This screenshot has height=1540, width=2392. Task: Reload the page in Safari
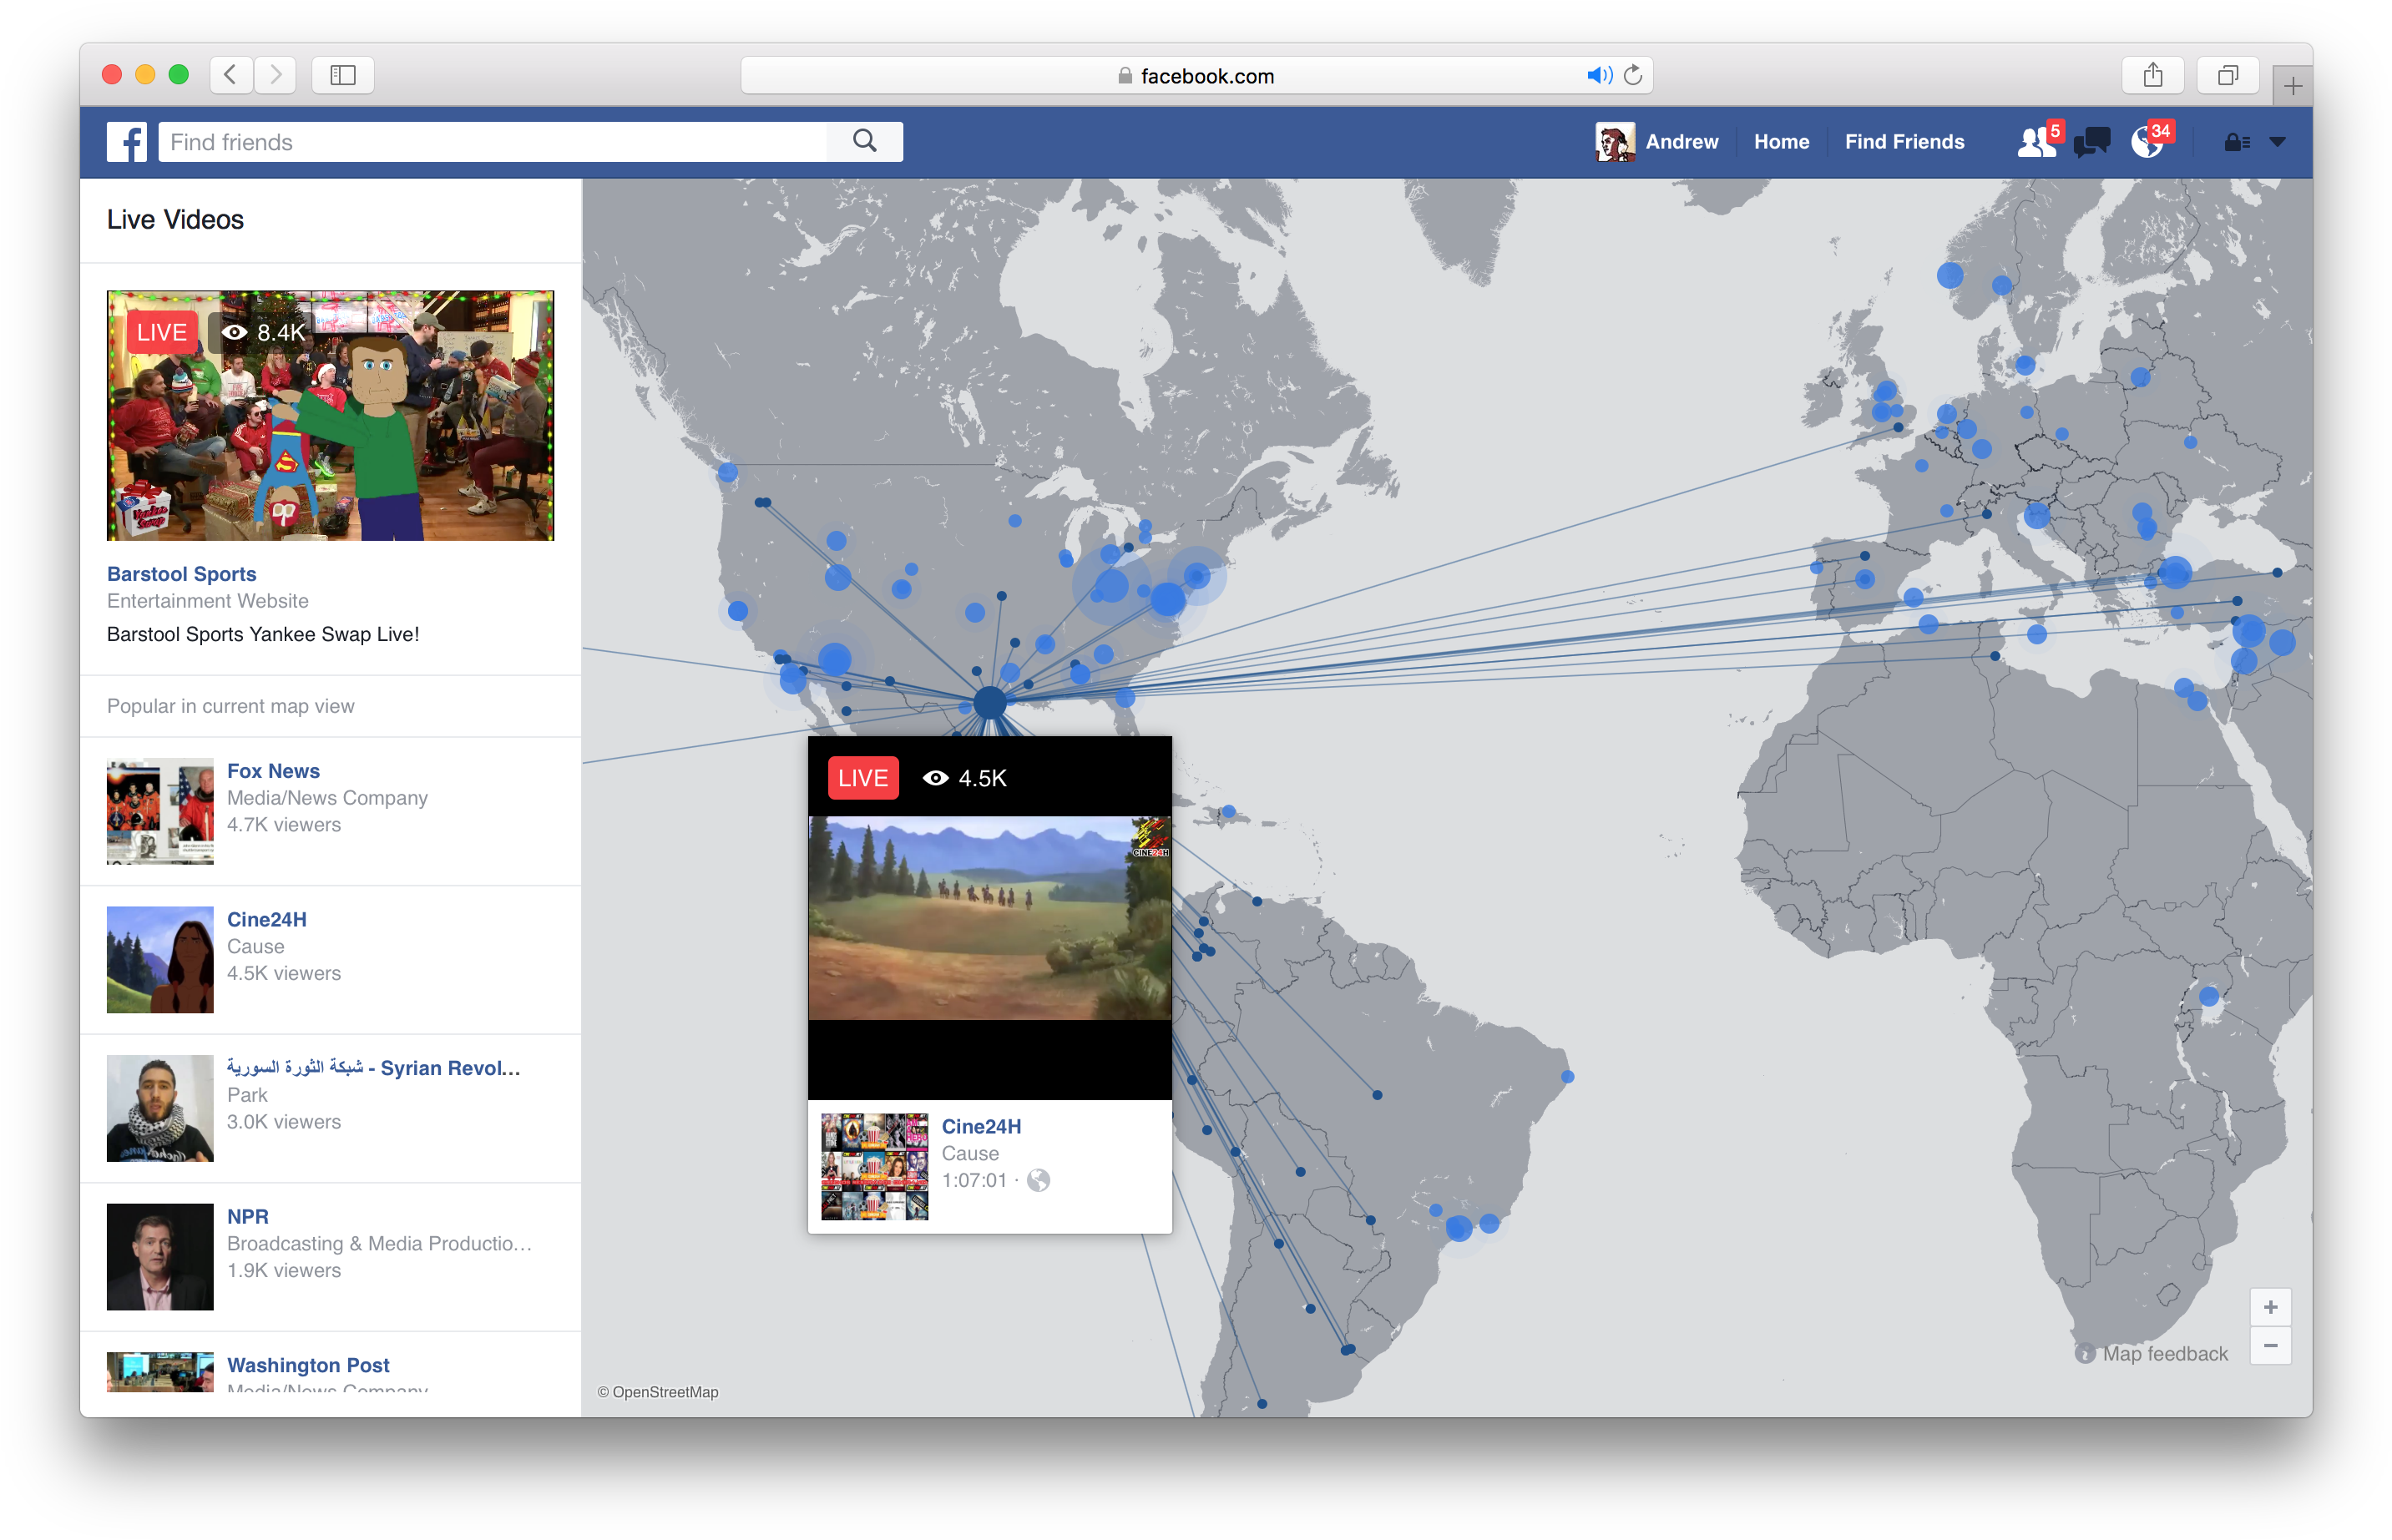pos(1633,75)
